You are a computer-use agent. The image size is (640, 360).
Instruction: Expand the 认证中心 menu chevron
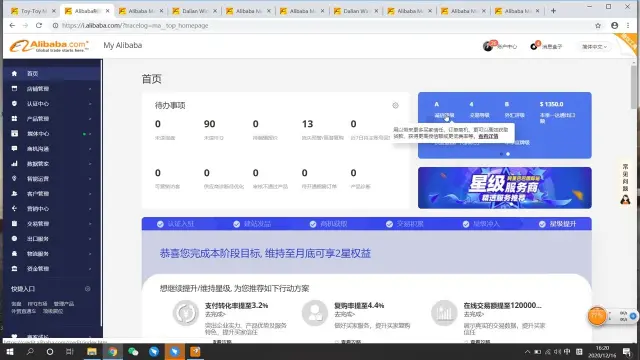click(x=90, y=104)
